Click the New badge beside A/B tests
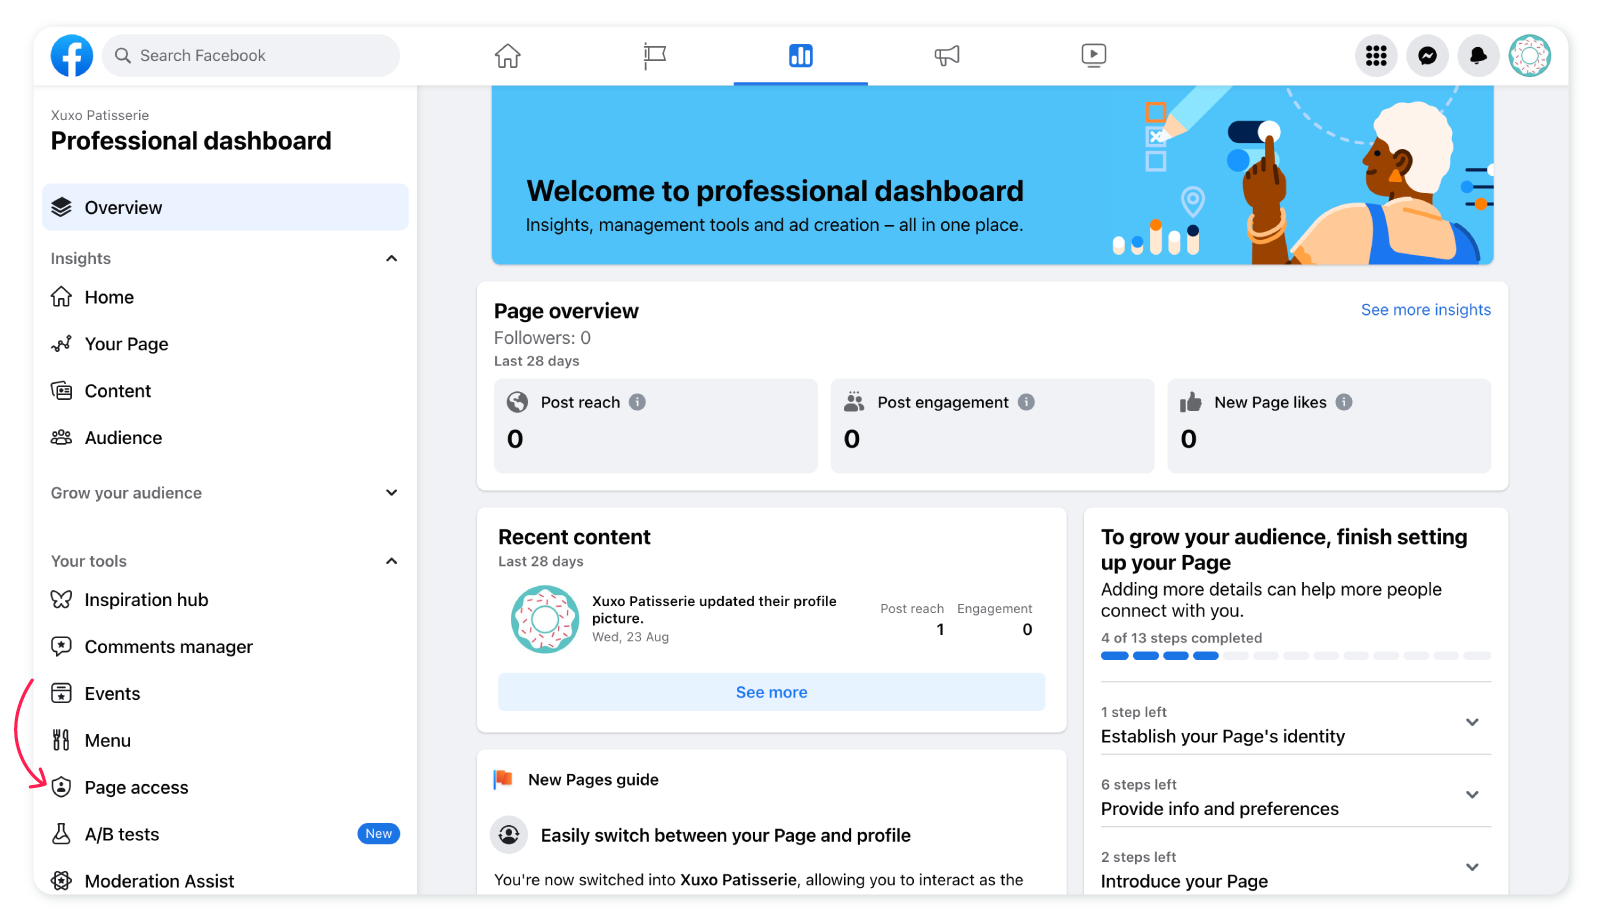Screen dimensions: 1600x920 pyautogui.click(x=379, y=834)
